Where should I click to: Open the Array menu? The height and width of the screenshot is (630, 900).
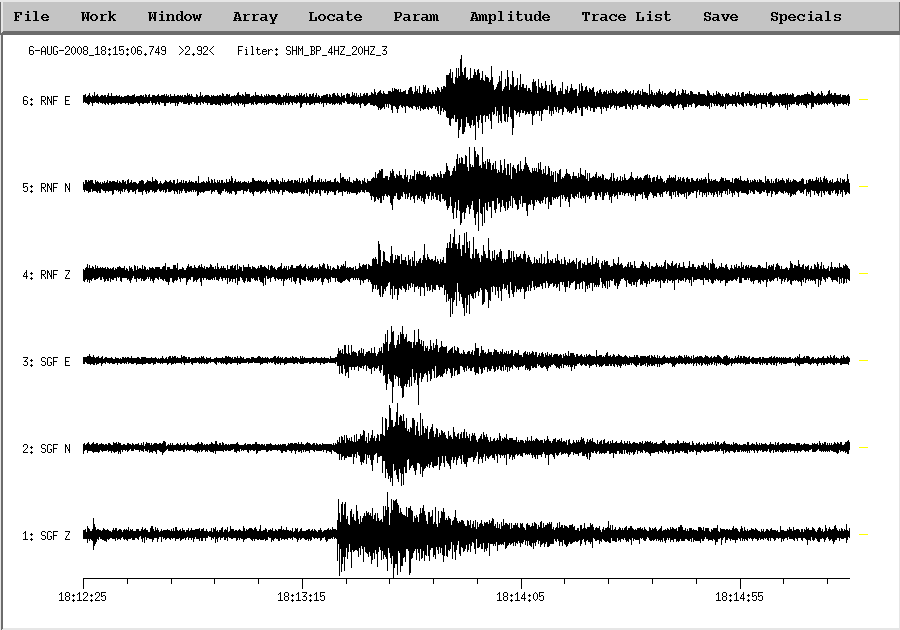[x=255, y=17]
